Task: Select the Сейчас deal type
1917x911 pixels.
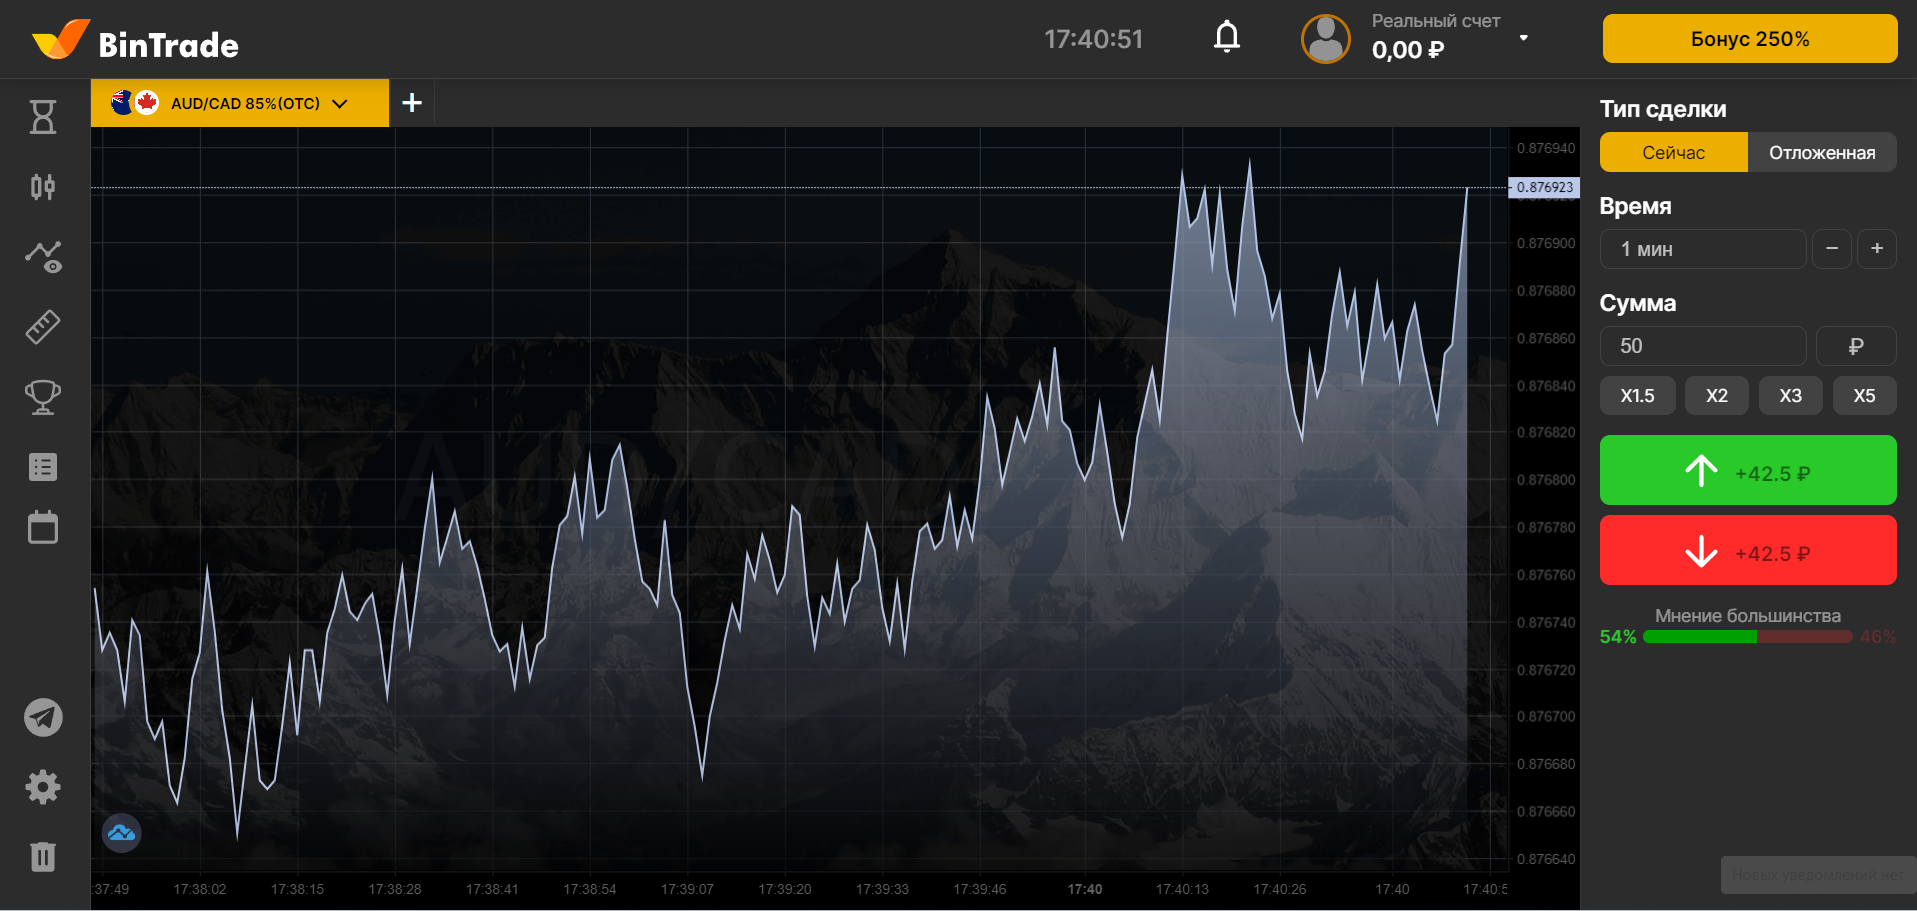Action: pyautogui.click(x=1673, y=153)
